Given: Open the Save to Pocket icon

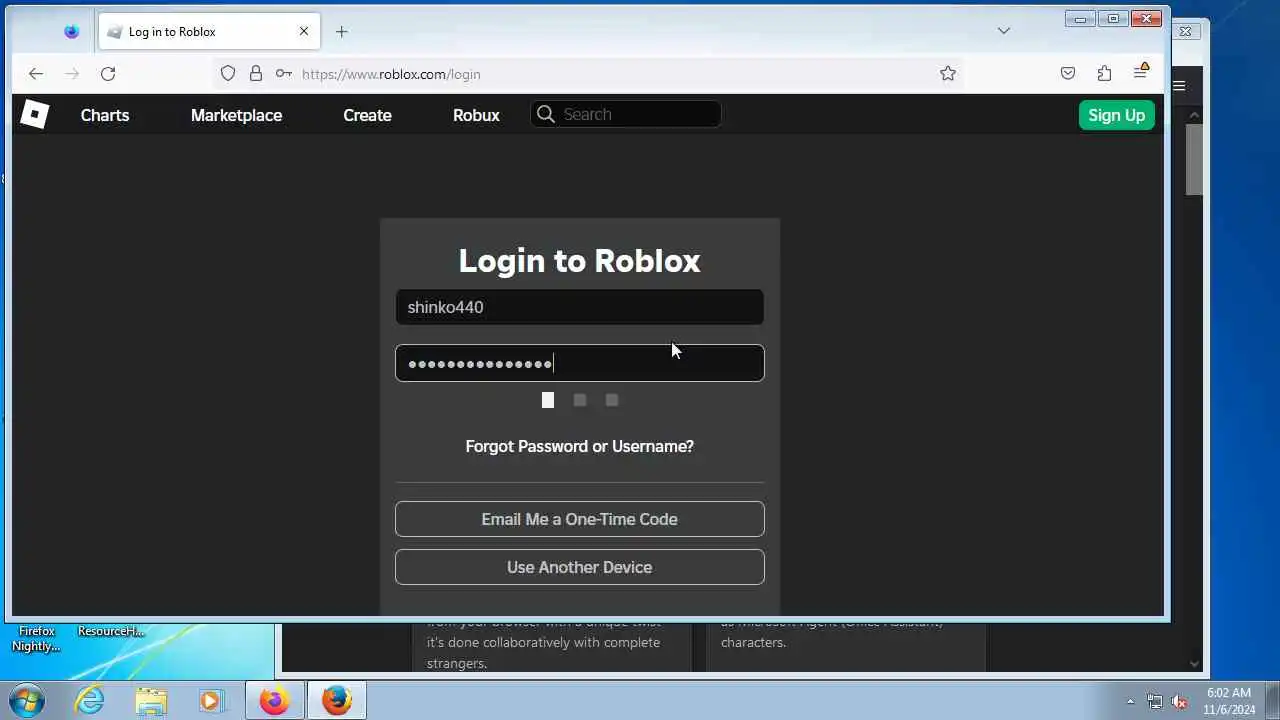Looking at the screenshot, I should pyautogui.click(x=1068, y=73).
